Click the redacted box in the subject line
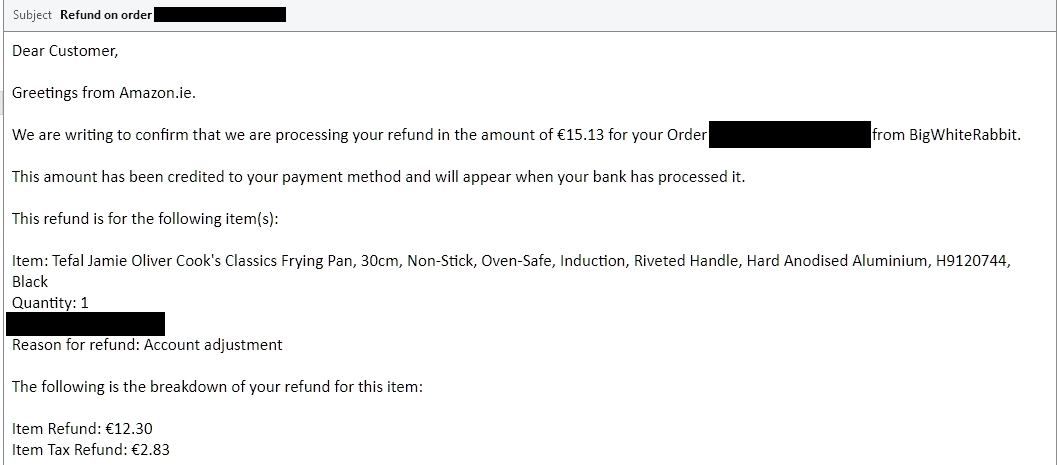The width and height of the screenshot is (1057, 465). tap(220, 14)
